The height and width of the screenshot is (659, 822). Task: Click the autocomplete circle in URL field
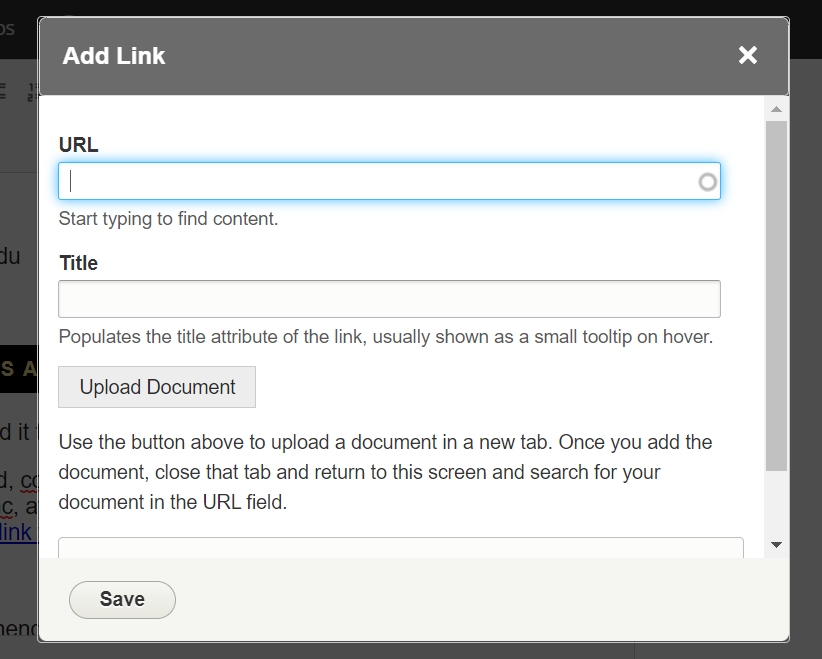coord(707,182)
